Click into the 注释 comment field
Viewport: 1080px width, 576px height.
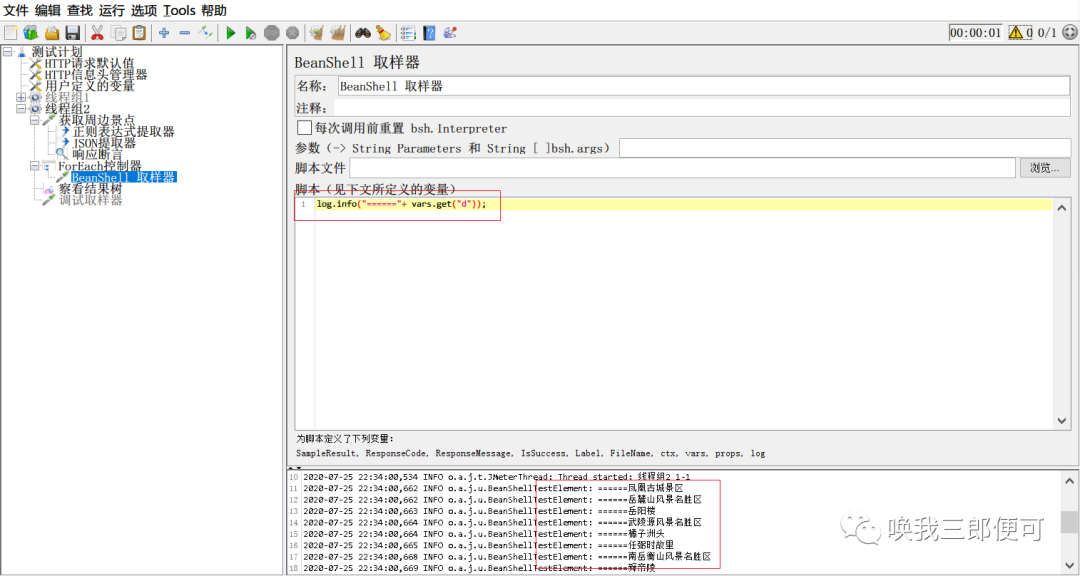(x=702, y=108)
